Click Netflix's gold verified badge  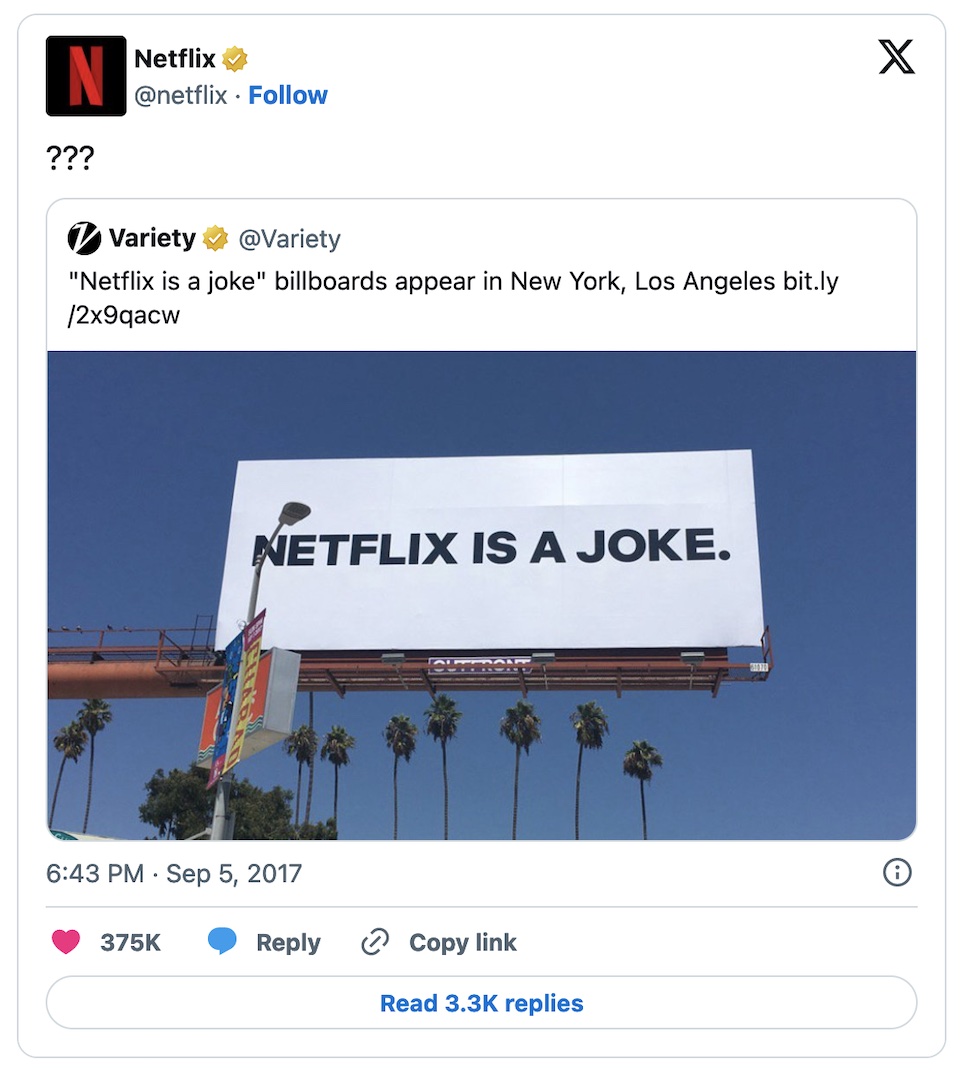(x=234, y=60)
